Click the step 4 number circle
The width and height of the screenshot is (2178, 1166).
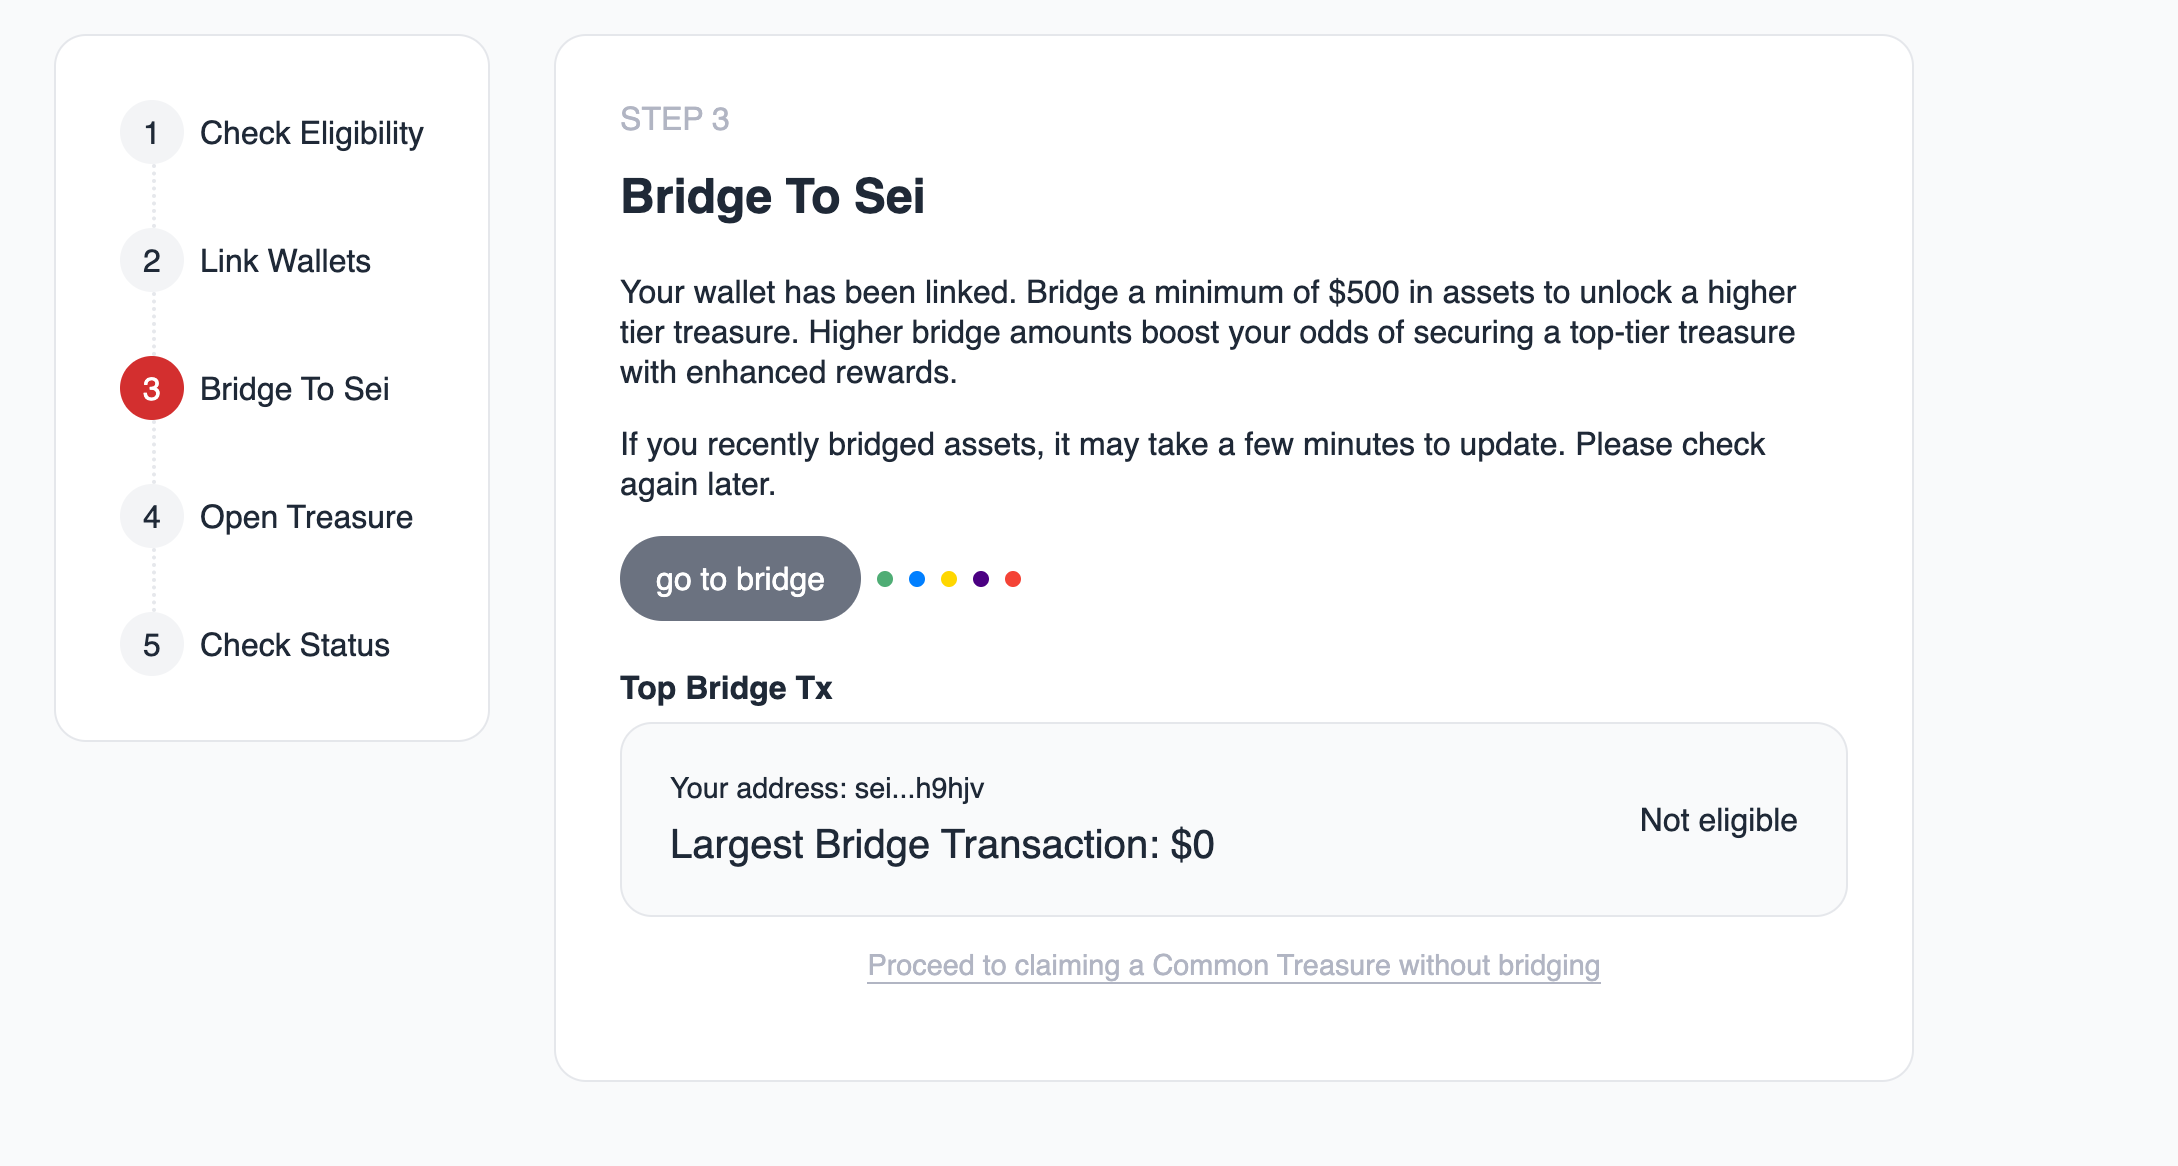coord(152,516)
